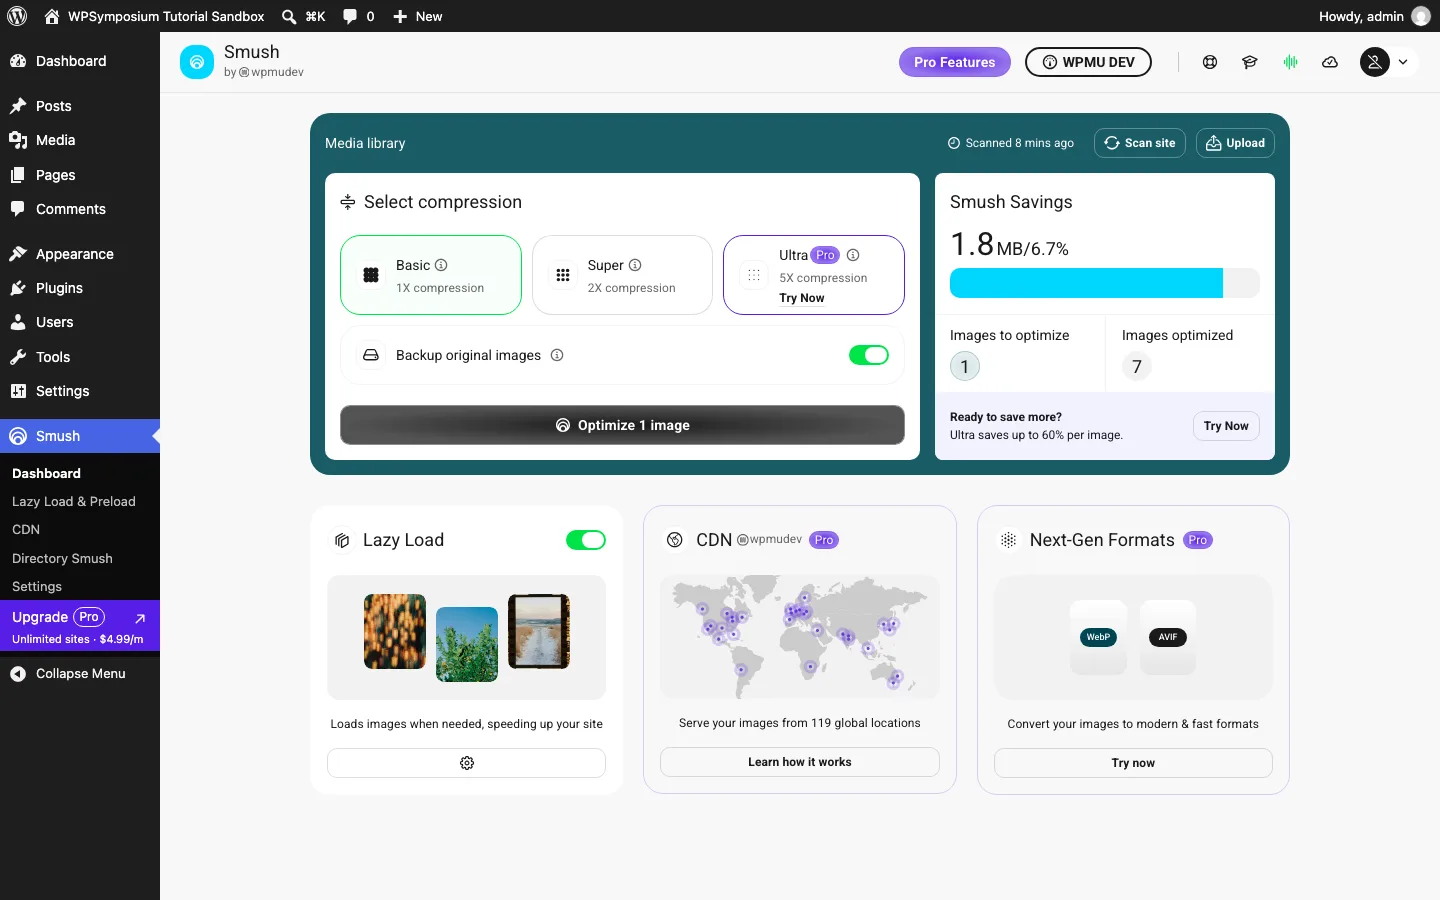This screenshot has width=1440, height=900.
Task: Click info icon beside Backup original images
Action: [x=557, y=355]
